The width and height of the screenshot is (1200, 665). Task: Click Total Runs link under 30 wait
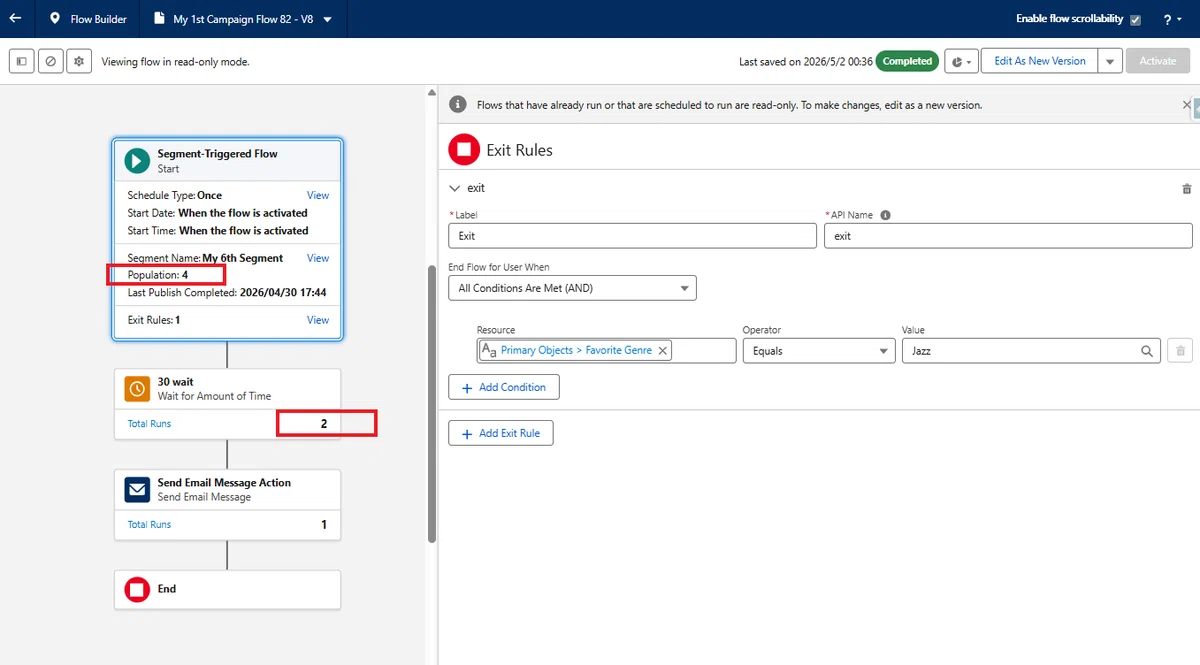(x=149, y=424)
